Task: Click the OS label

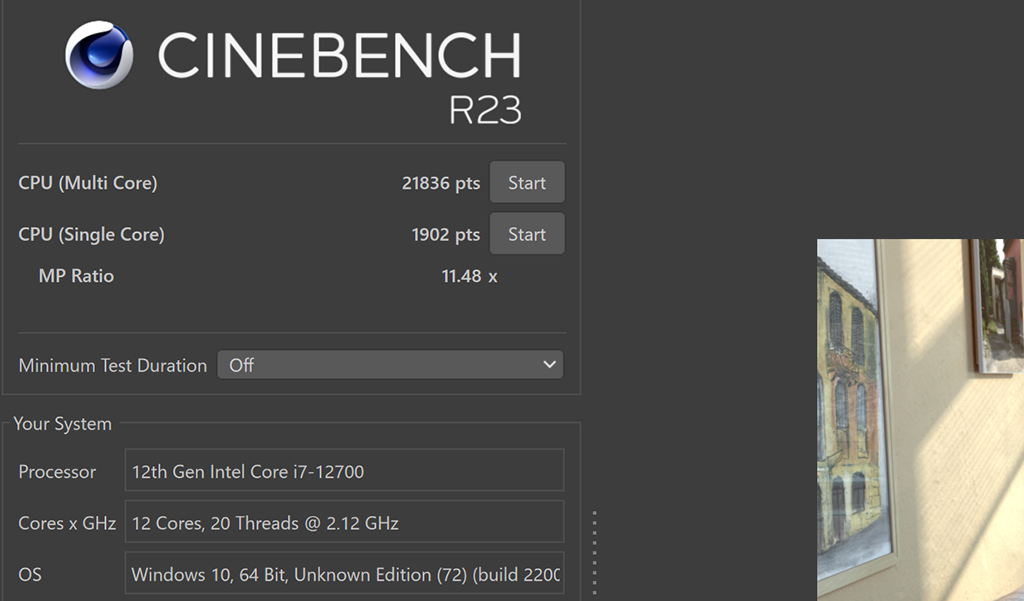Action: [x=29, y=574]
